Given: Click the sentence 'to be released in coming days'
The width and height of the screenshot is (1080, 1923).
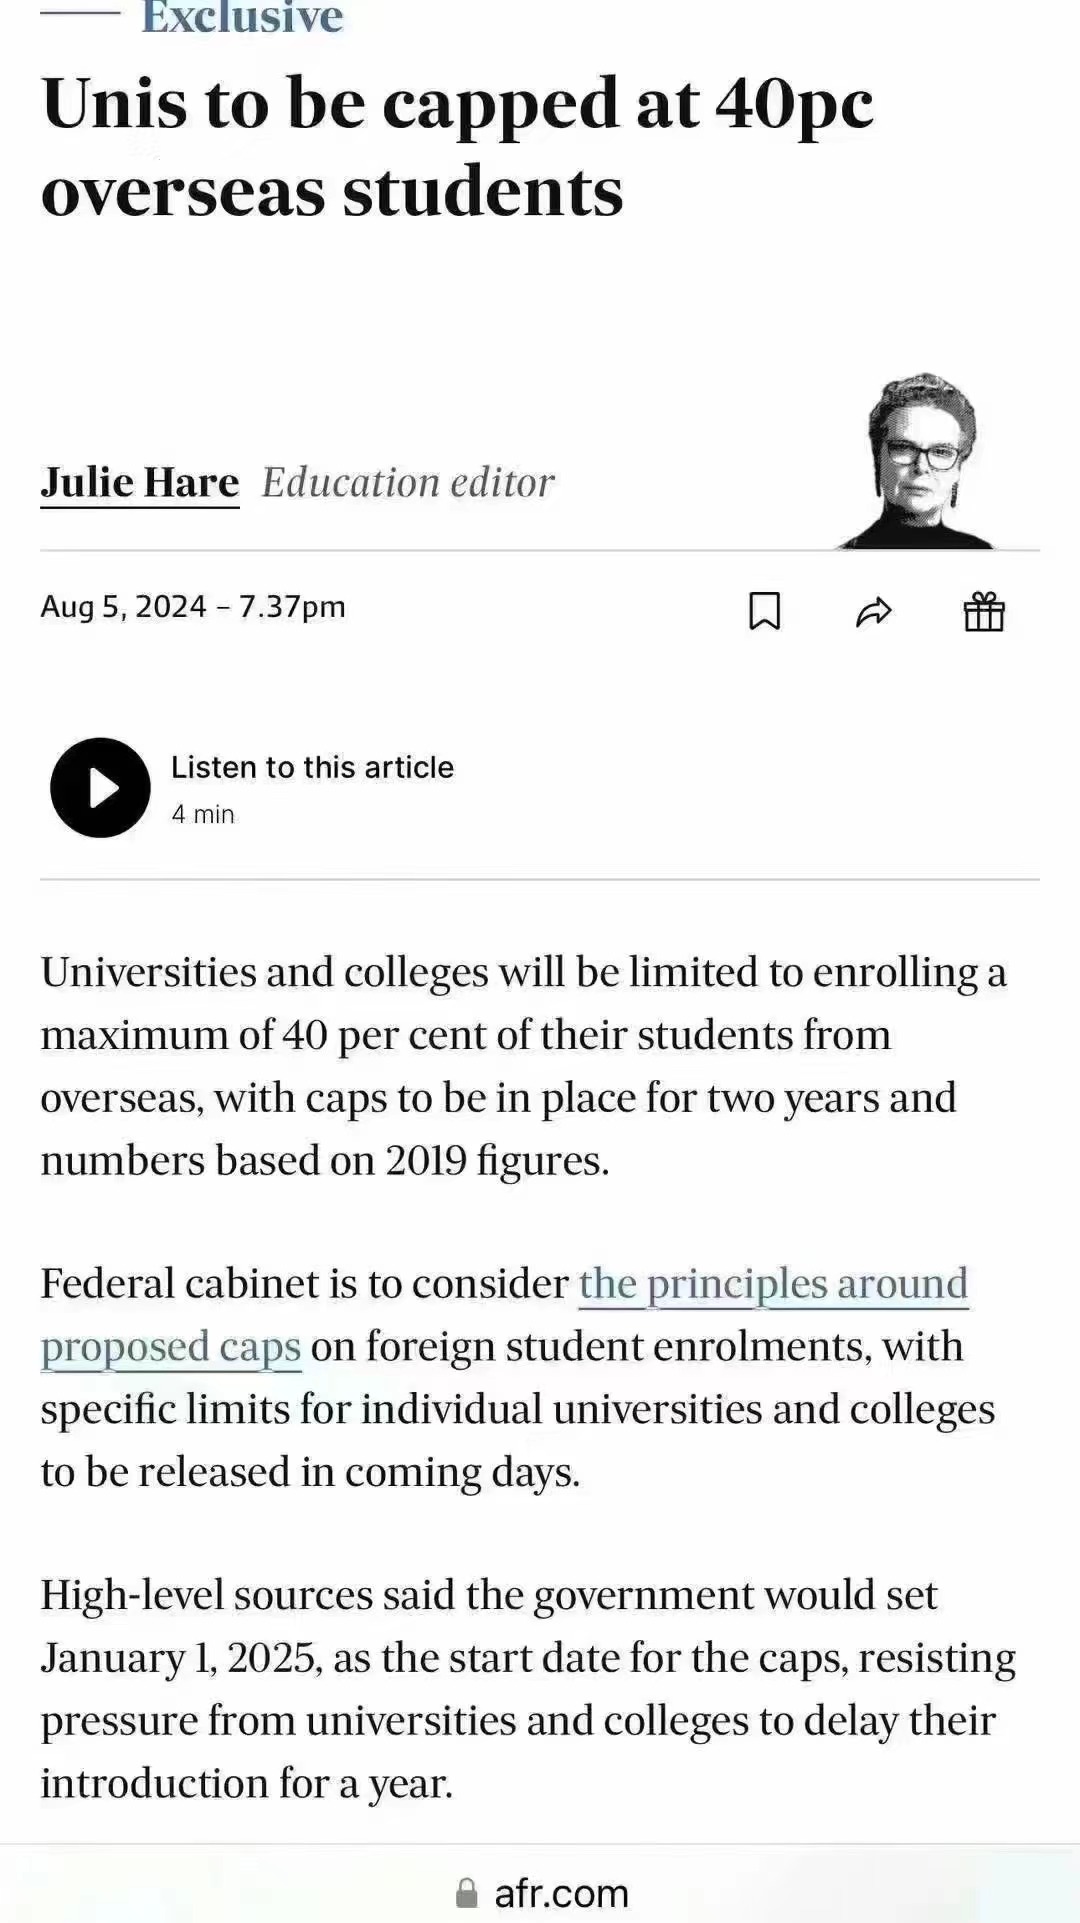Looking at the screenshot, I should coord(310,1472).
